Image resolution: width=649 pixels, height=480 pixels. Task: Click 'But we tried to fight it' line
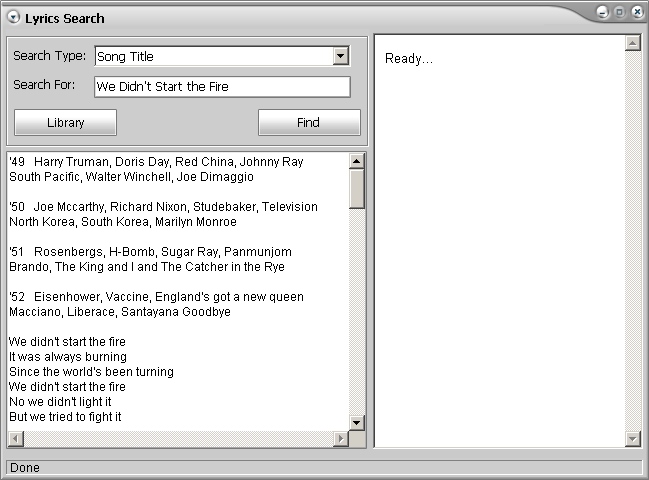[x=65, y=417]
